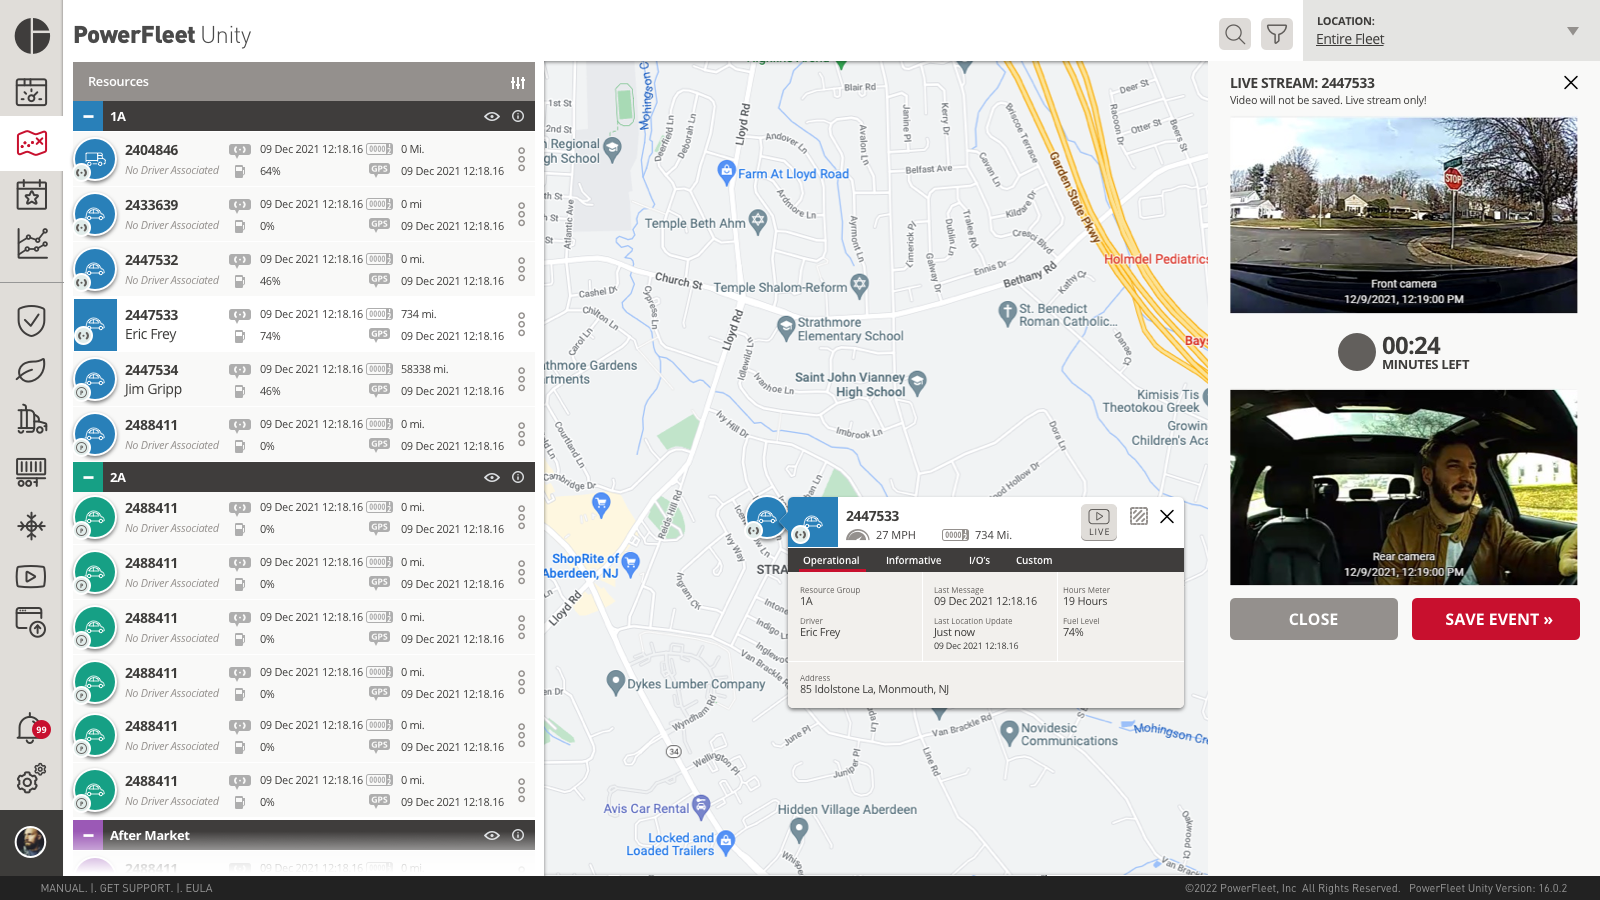Viewport: 1600px width, 900px height.
Task: Show info for group 1A
Action: 518,116
